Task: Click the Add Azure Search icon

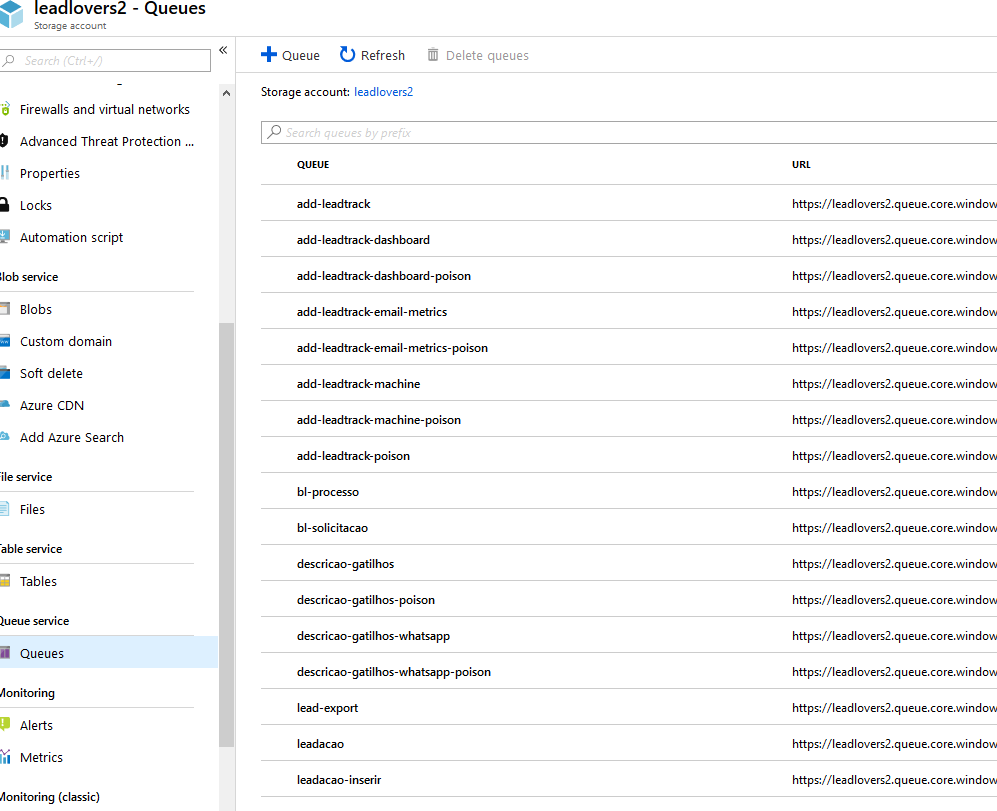Action: pyautogui.click(x=4, y=436)
